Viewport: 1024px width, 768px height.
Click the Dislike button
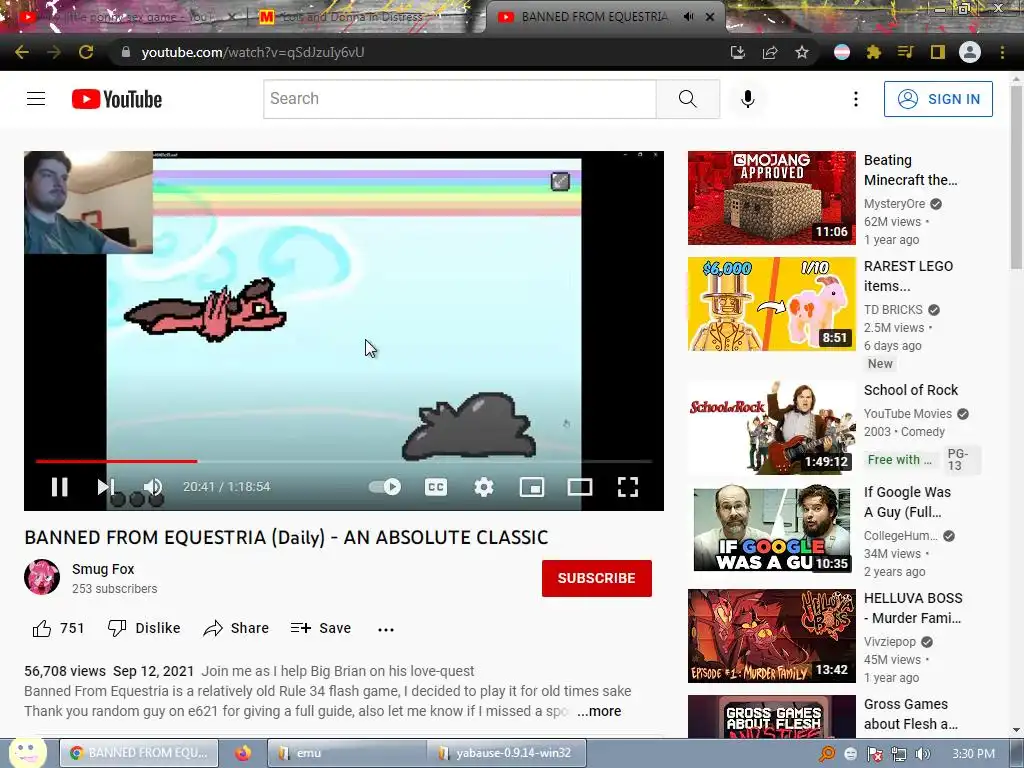[x=144, y=628]
